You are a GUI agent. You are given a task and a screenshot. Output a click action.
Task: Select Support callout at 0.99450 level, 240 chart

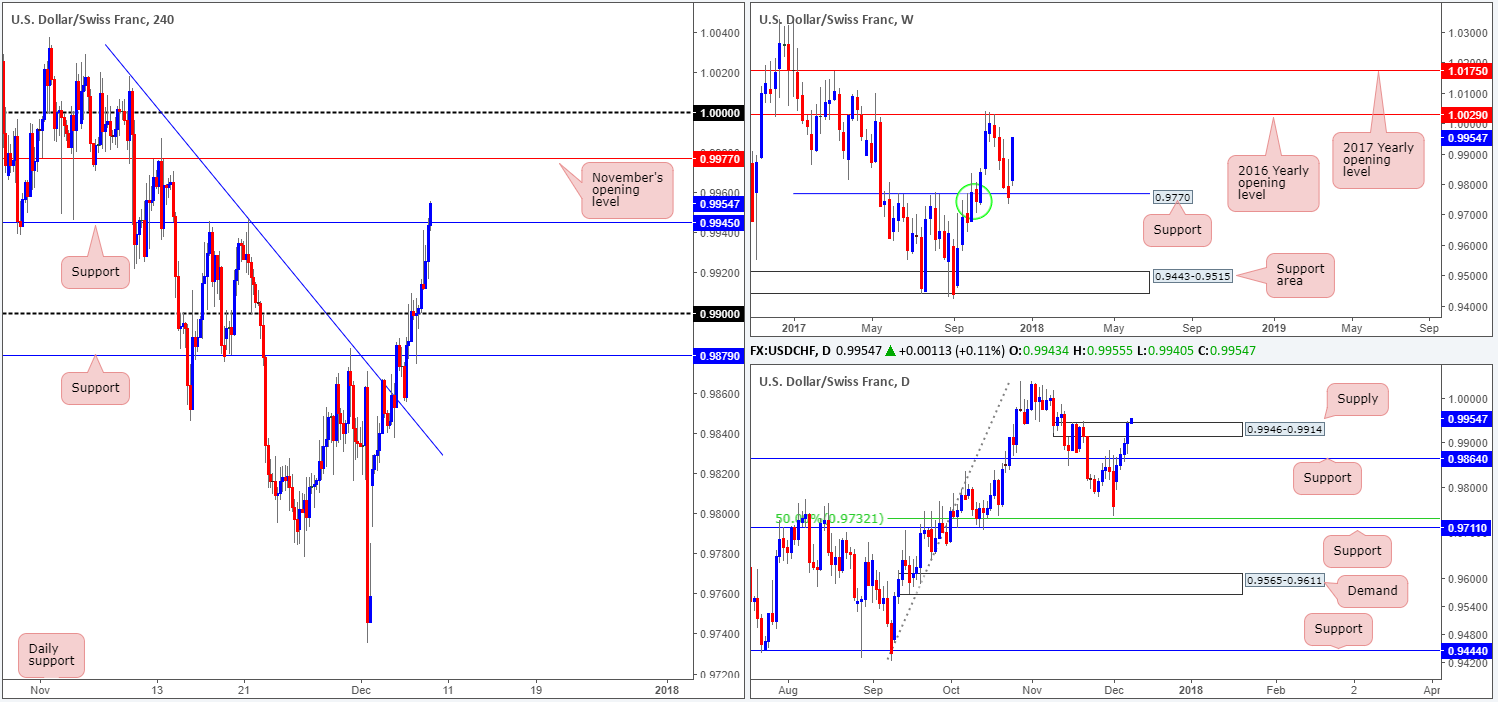95,272
